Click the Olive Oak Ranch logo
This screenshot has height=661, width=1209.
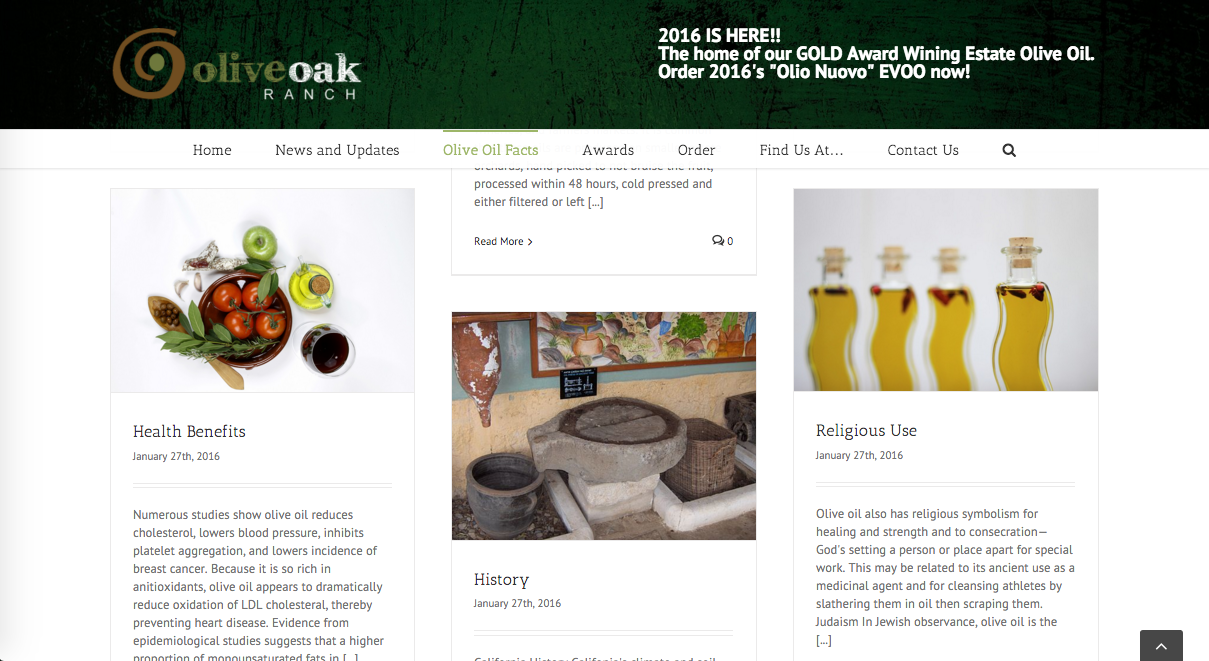point(237,65)
